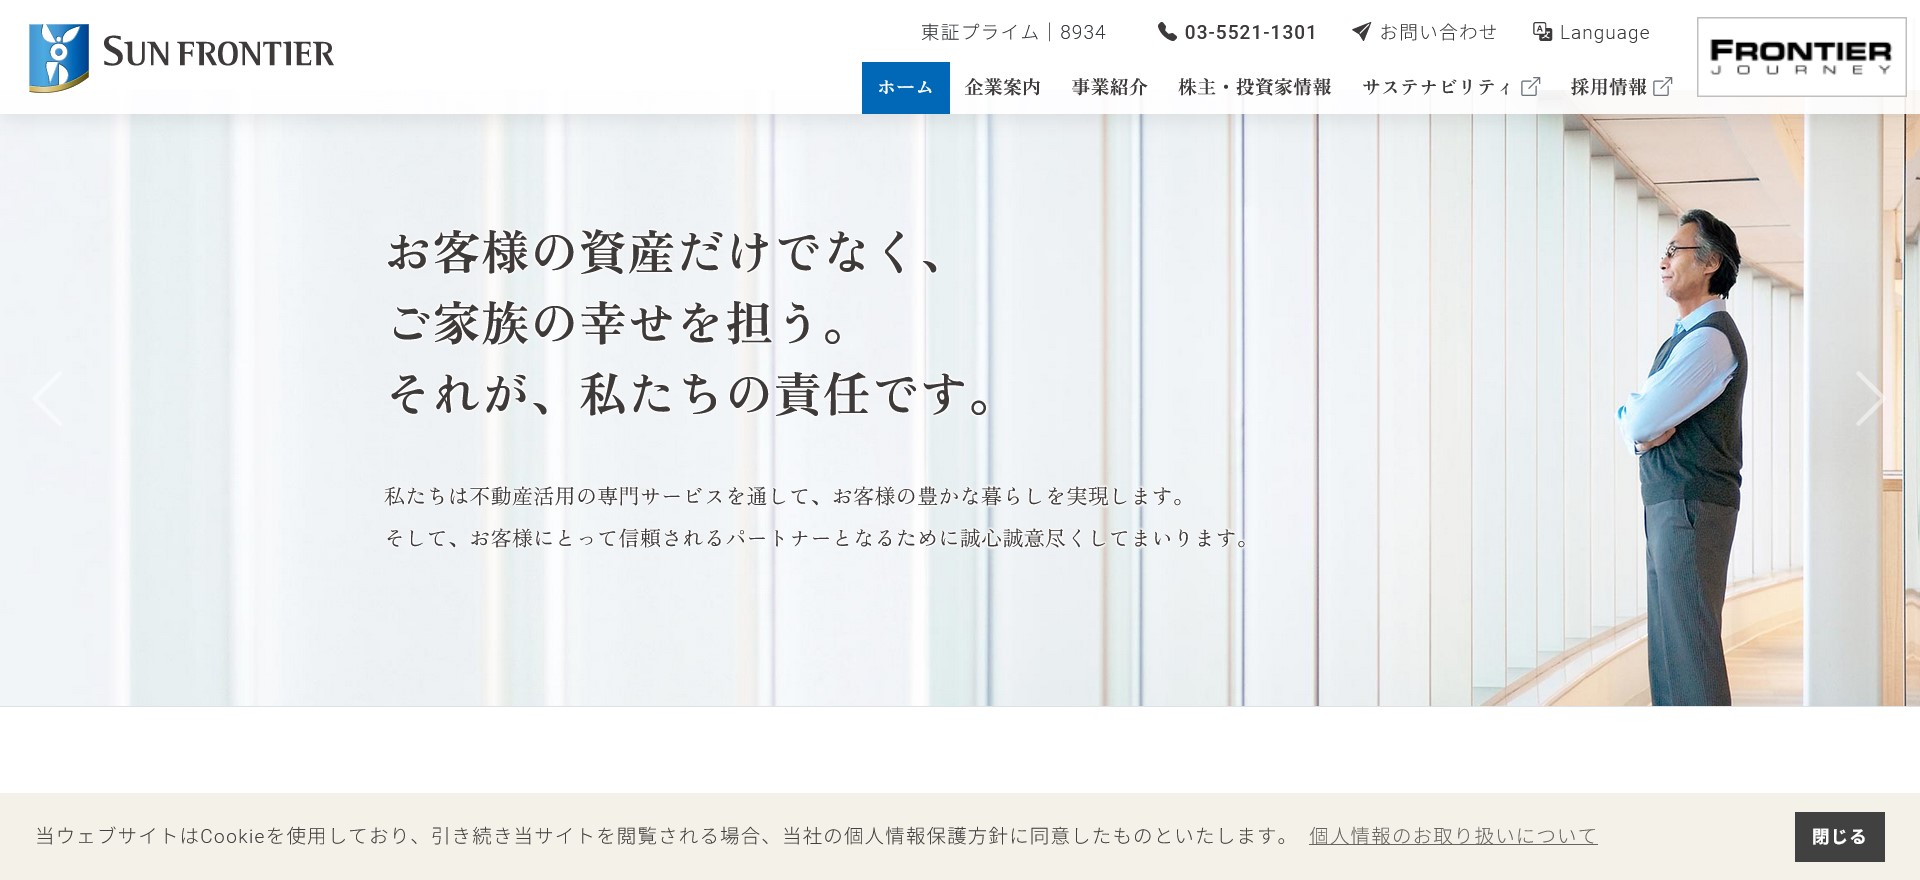Click phone number 03-5521-1301
Image resolution: width=1920 pixels, height=880 pixels.
[1250, 32]
